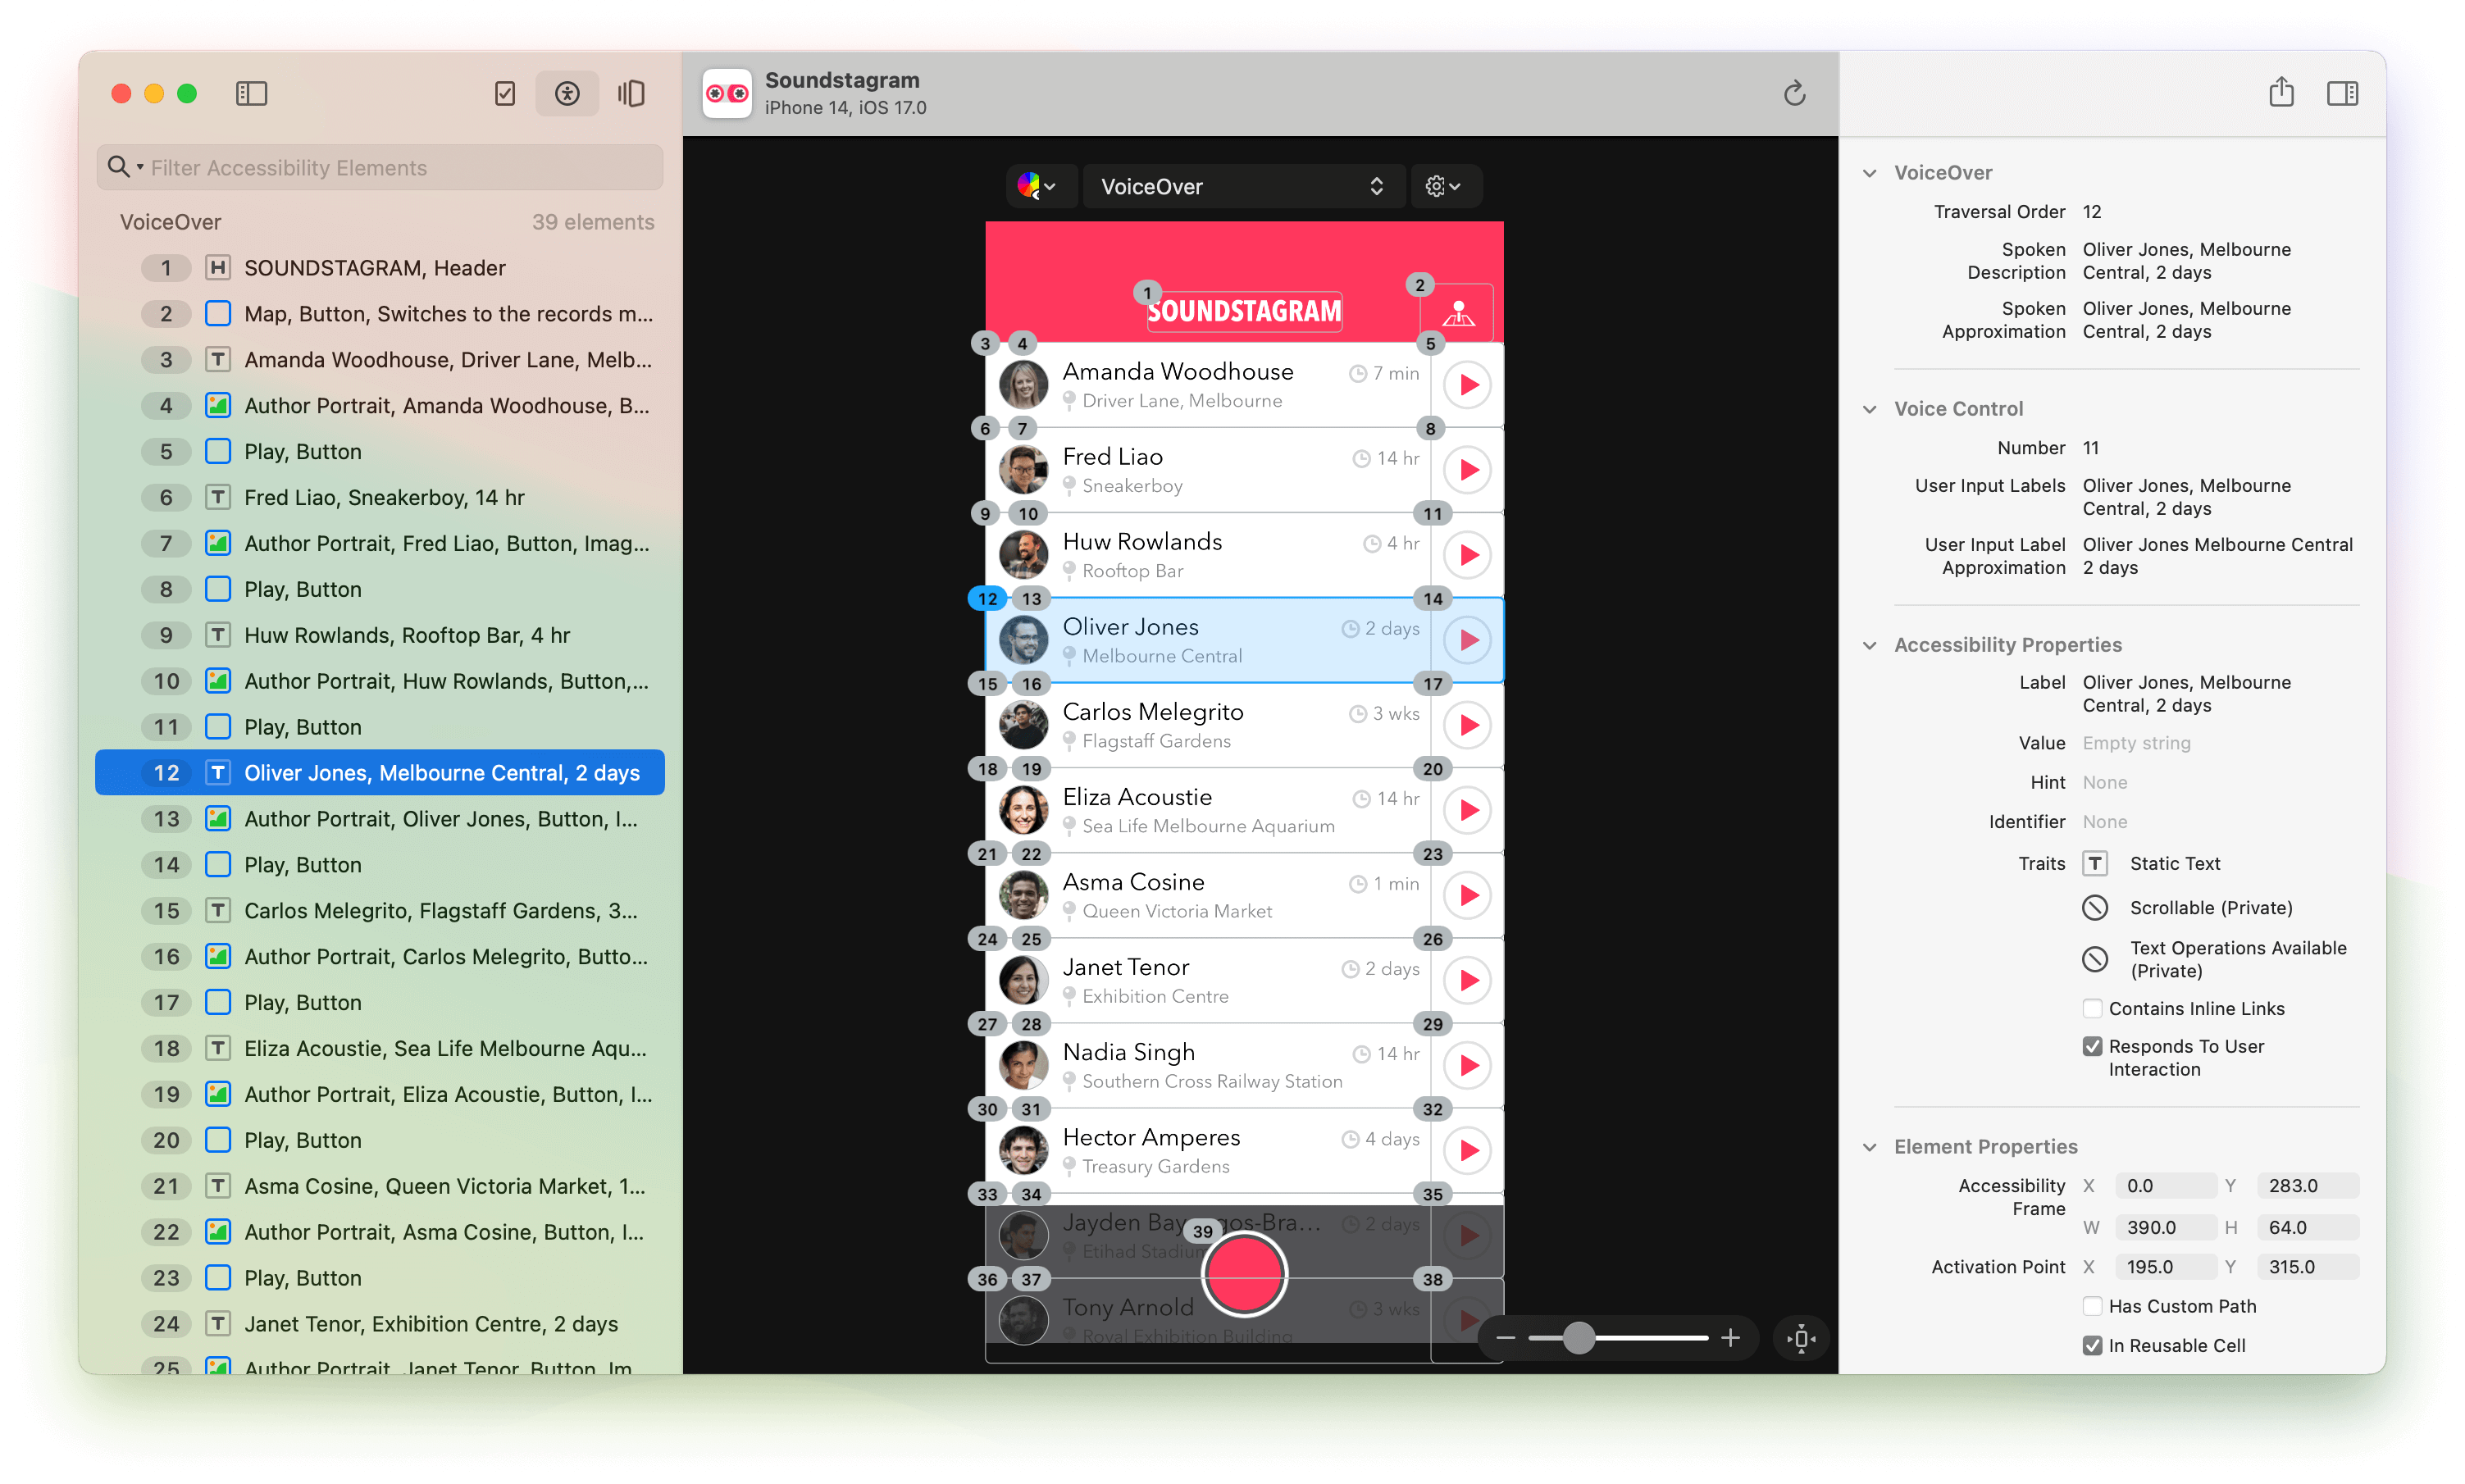The image size is (2465, 1484).
Task: Play Fred Liao's recording
Action: (x=1468, y=470)
